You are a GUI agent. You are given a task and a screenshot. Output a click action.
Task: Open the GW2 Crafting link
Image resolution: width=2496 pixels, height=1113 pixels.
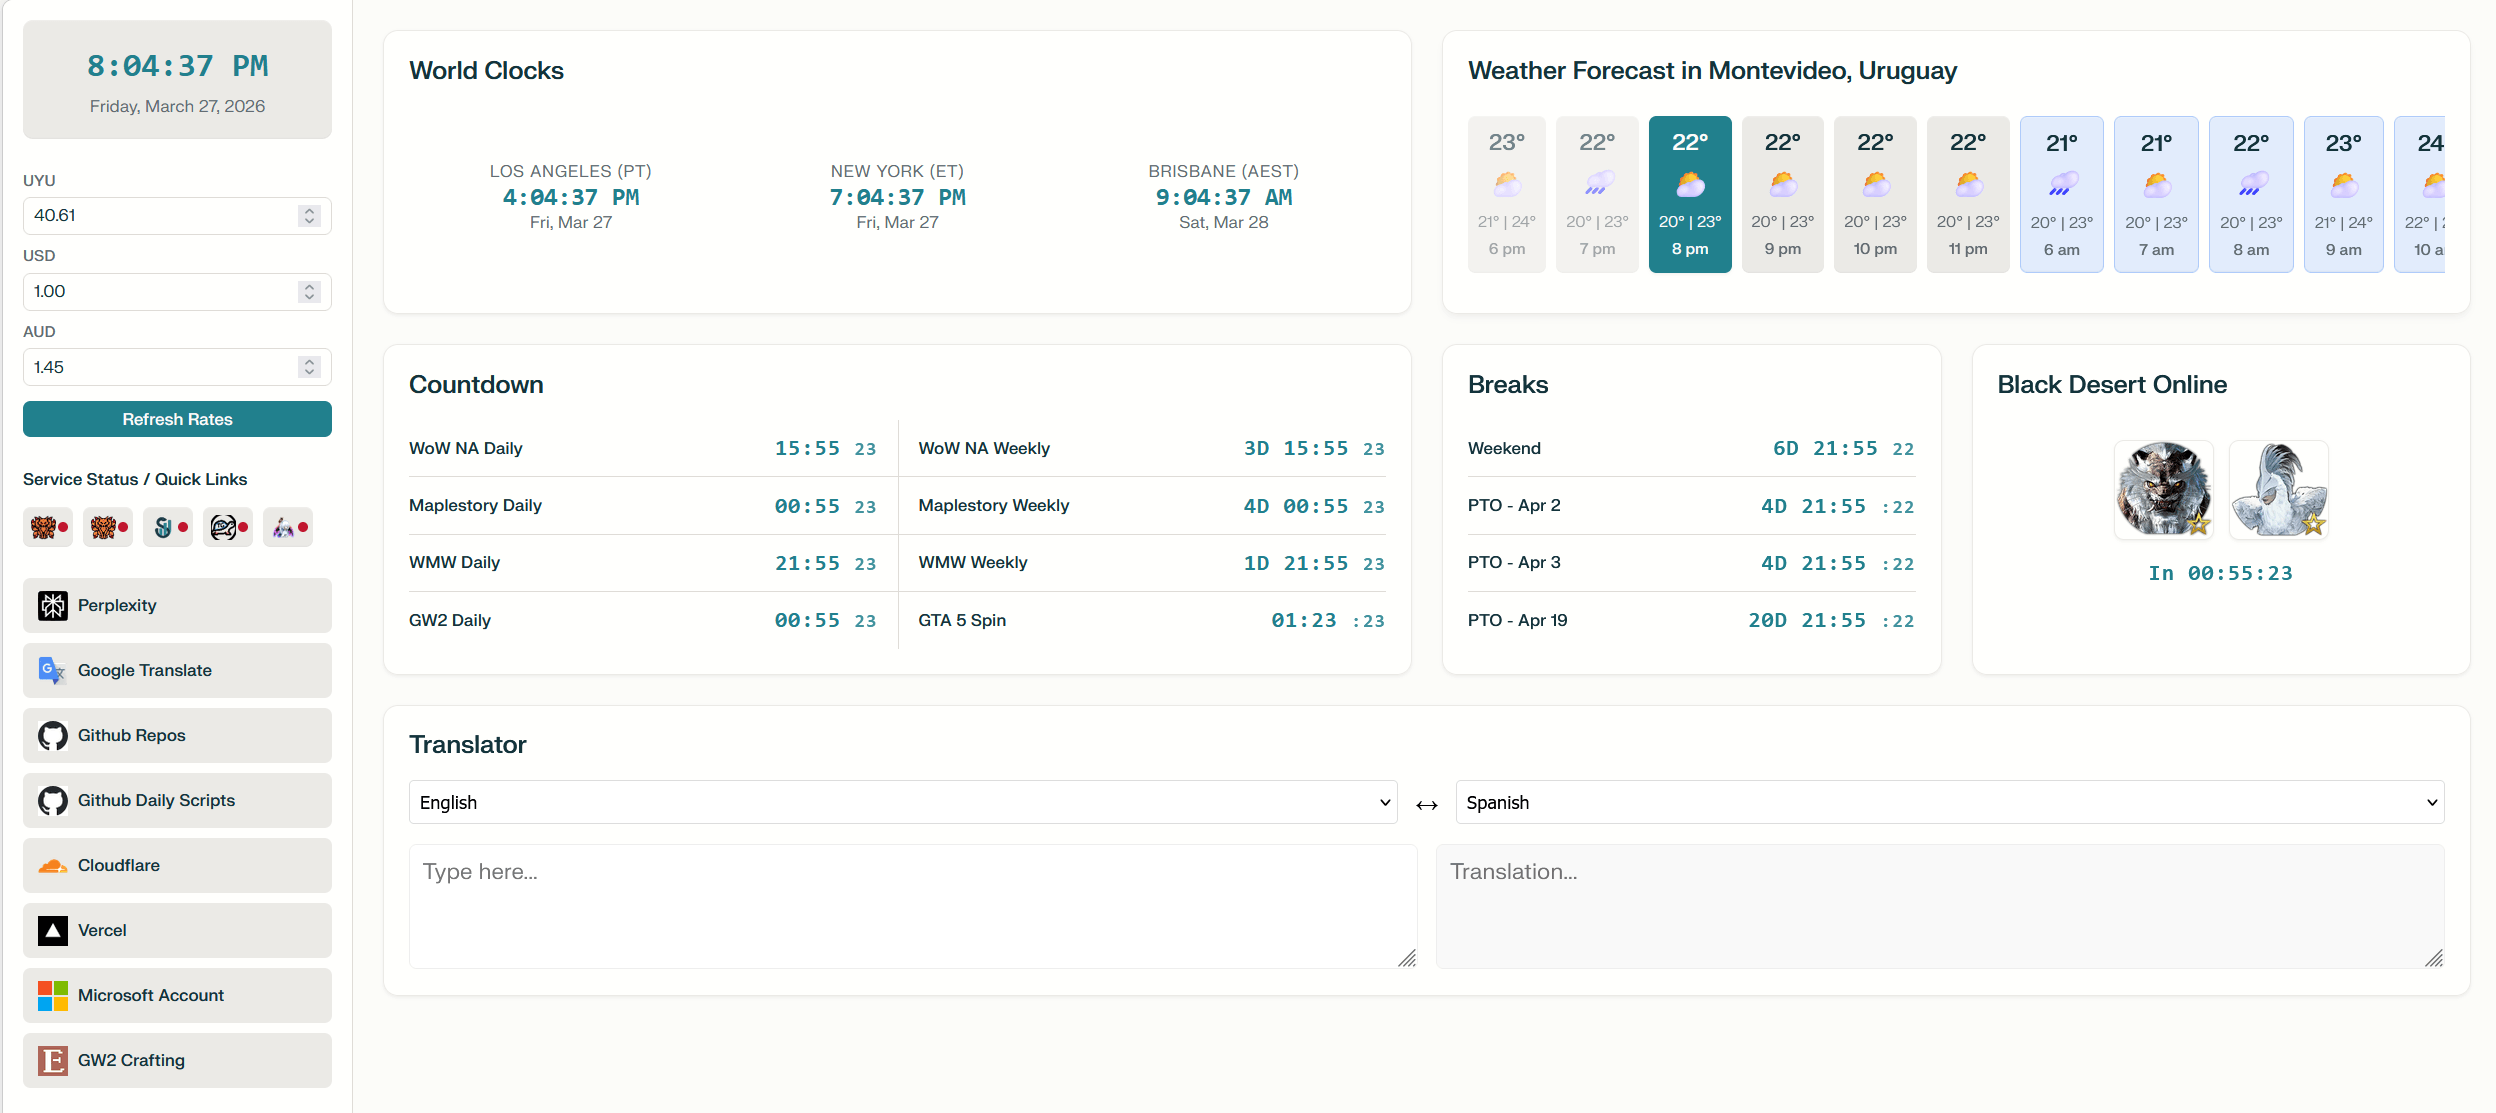[177, 1060]
